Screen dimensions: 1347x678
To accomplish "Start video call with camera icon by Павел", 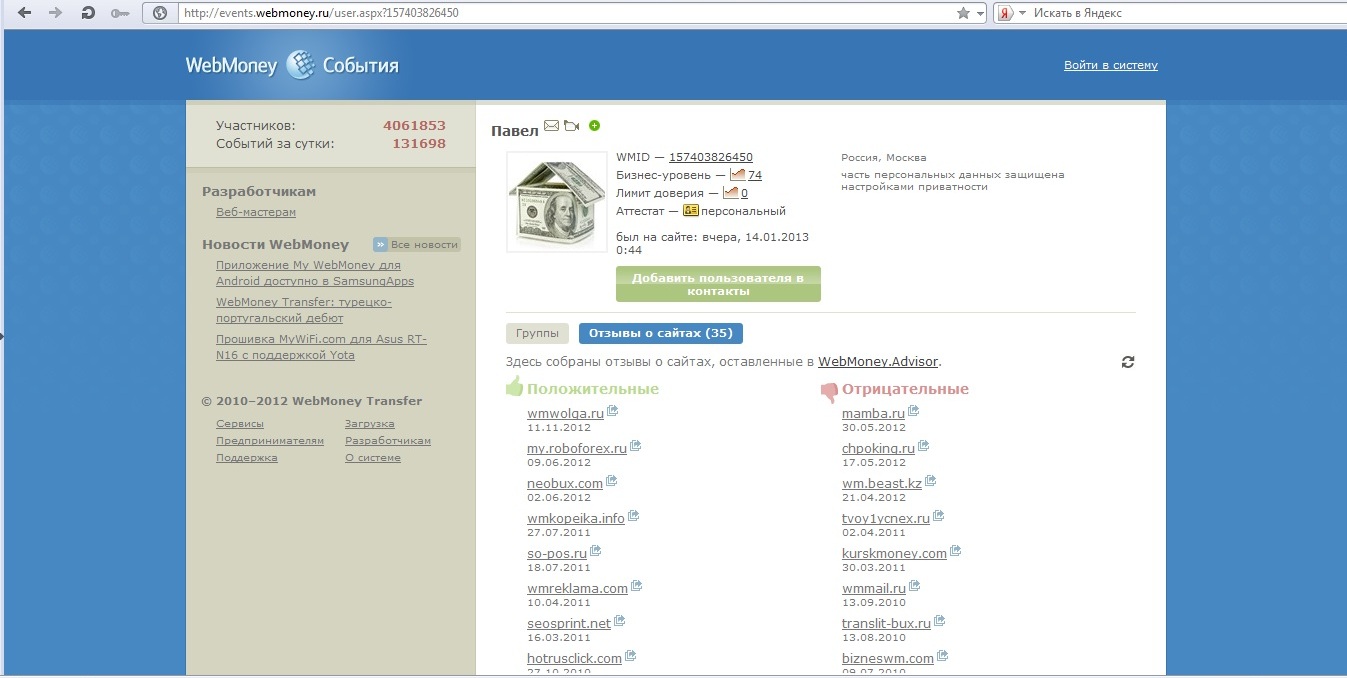I will tap(571, 126).
